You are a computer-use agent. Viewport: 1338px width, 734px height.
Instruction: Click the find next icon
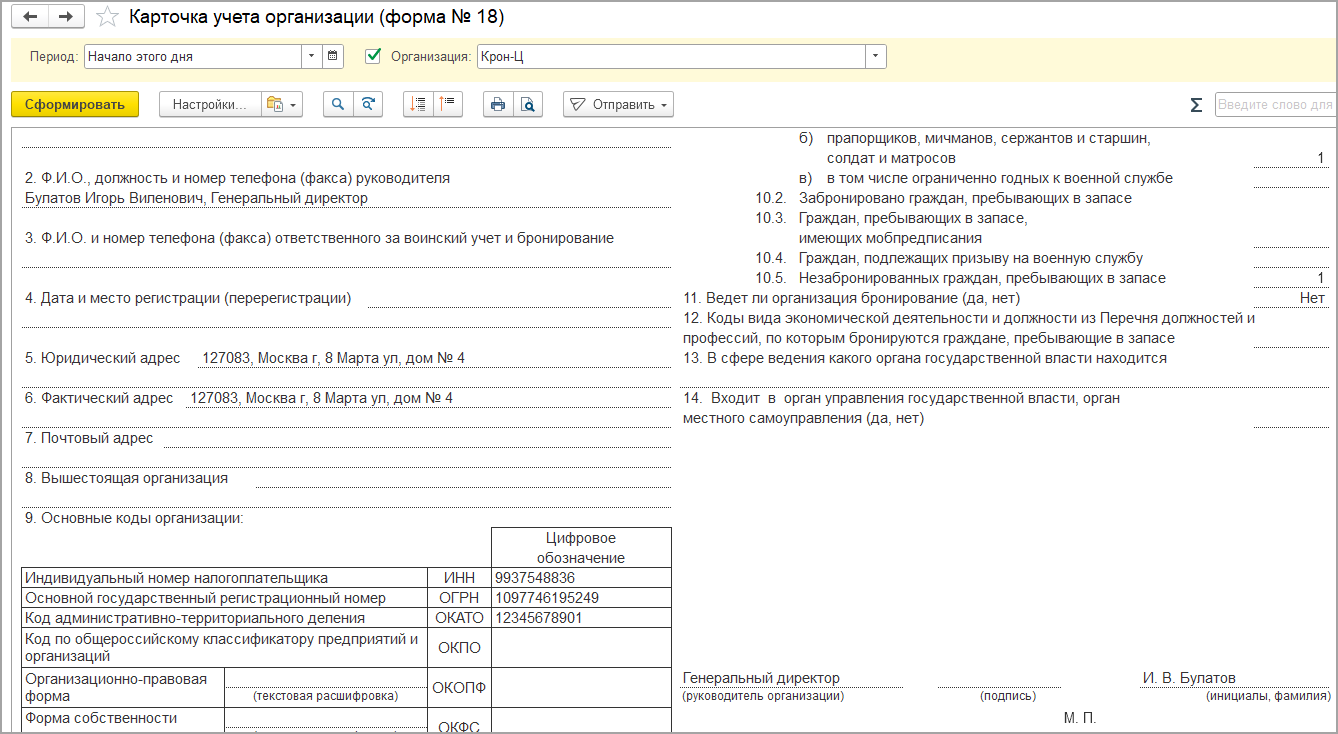click(x=369, y=105)
